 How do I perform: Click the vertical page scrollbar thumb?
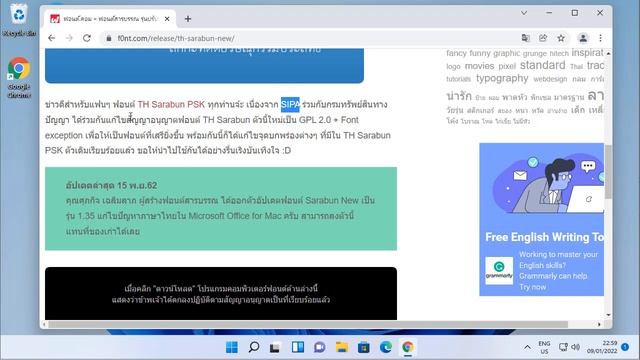pyautogui.click(x=608, y=171)
